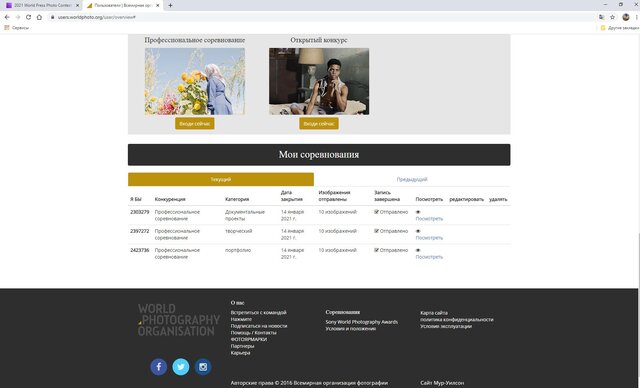
Task: Click Входи сейчас under Открытый конкурс
Action: [319, 124]
